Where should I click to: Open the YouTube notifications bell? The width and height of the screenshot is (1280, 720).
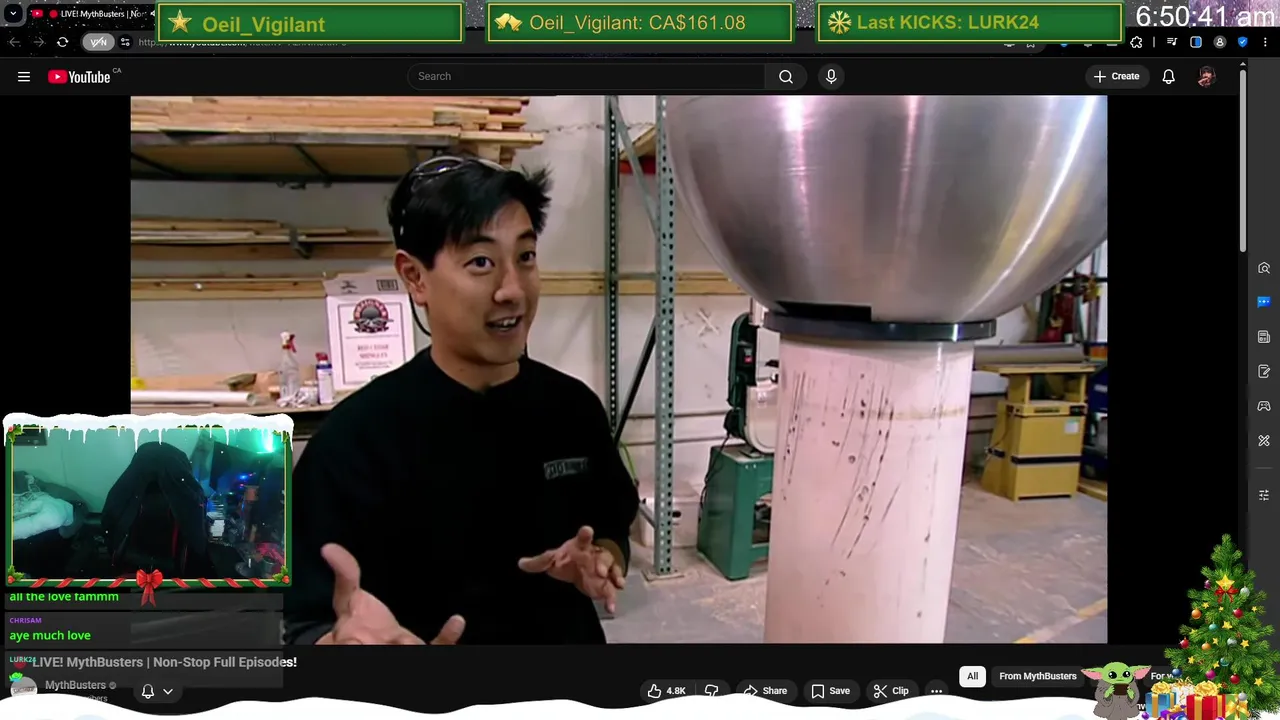(1168, 76)
